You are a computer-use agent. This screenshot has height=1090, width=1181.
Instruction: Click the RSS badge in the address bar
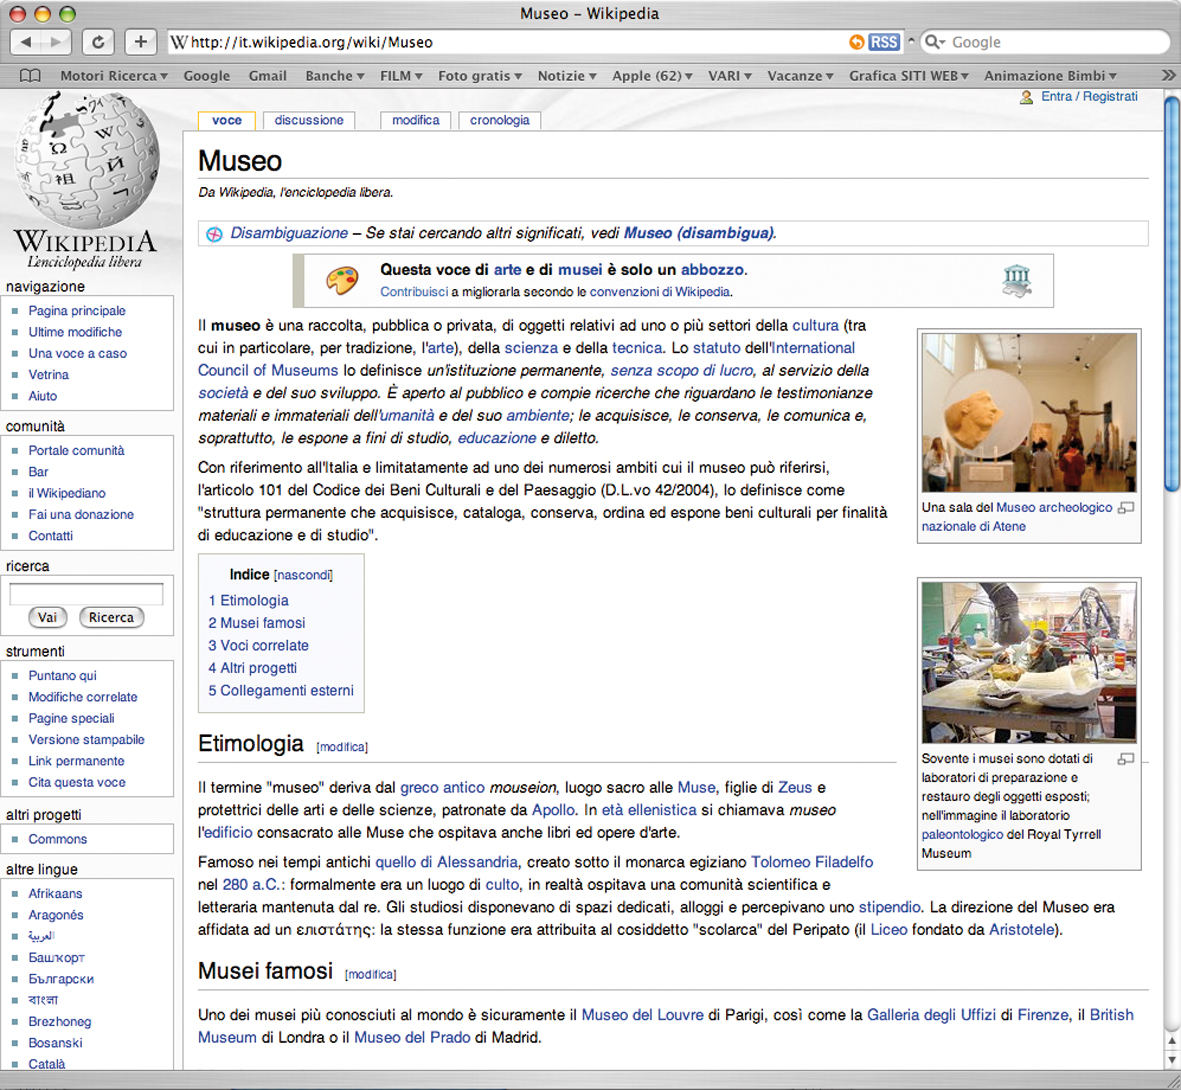point(883,42)
